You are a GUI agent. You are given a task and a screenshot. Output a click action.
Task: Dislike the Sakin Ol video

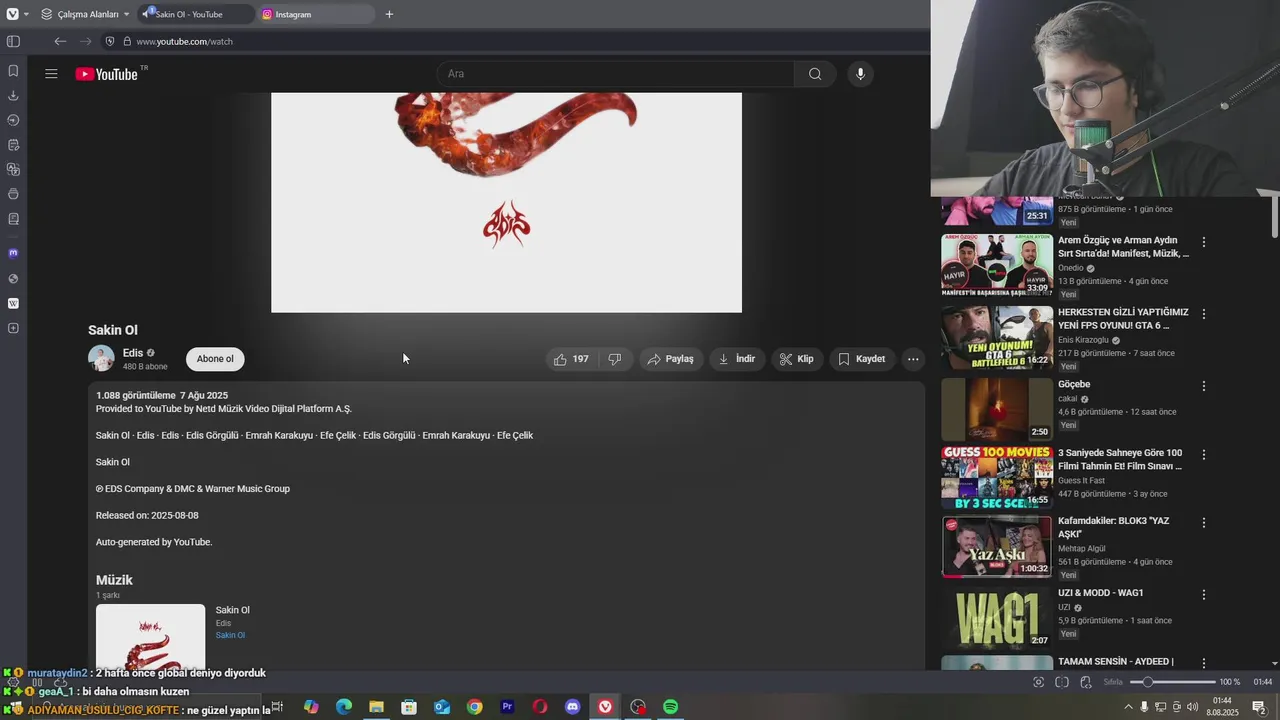click(x=615, y=359)
